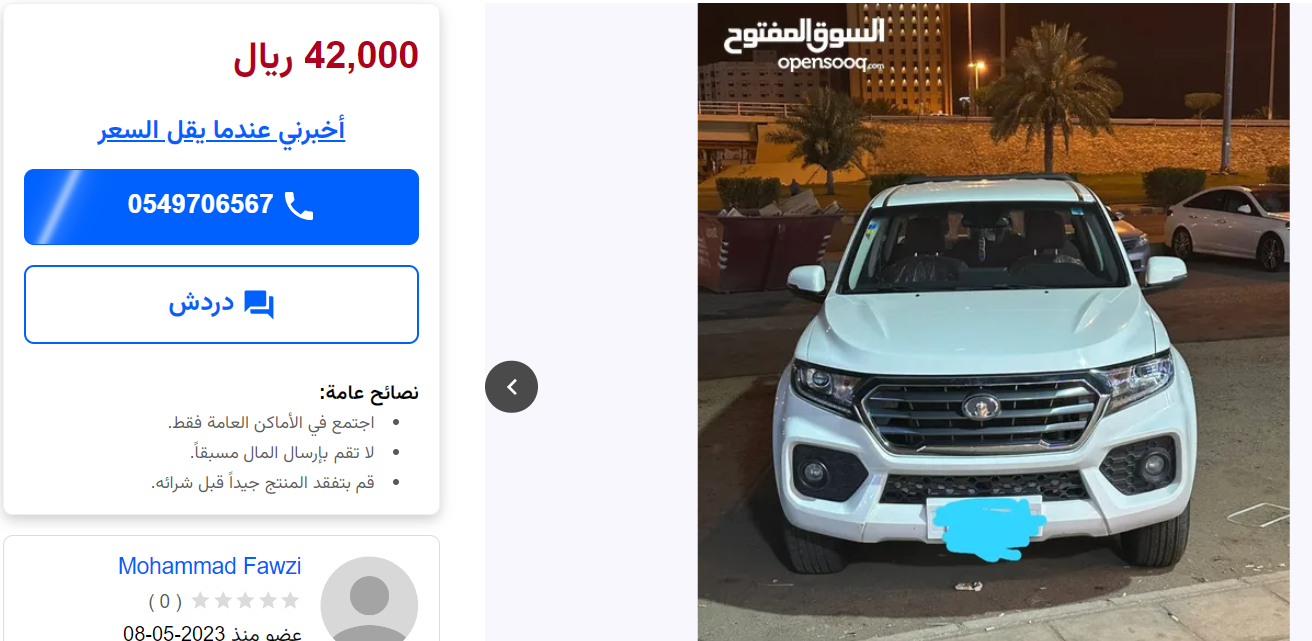Go to the next photo with the chevron arrow

511,386
